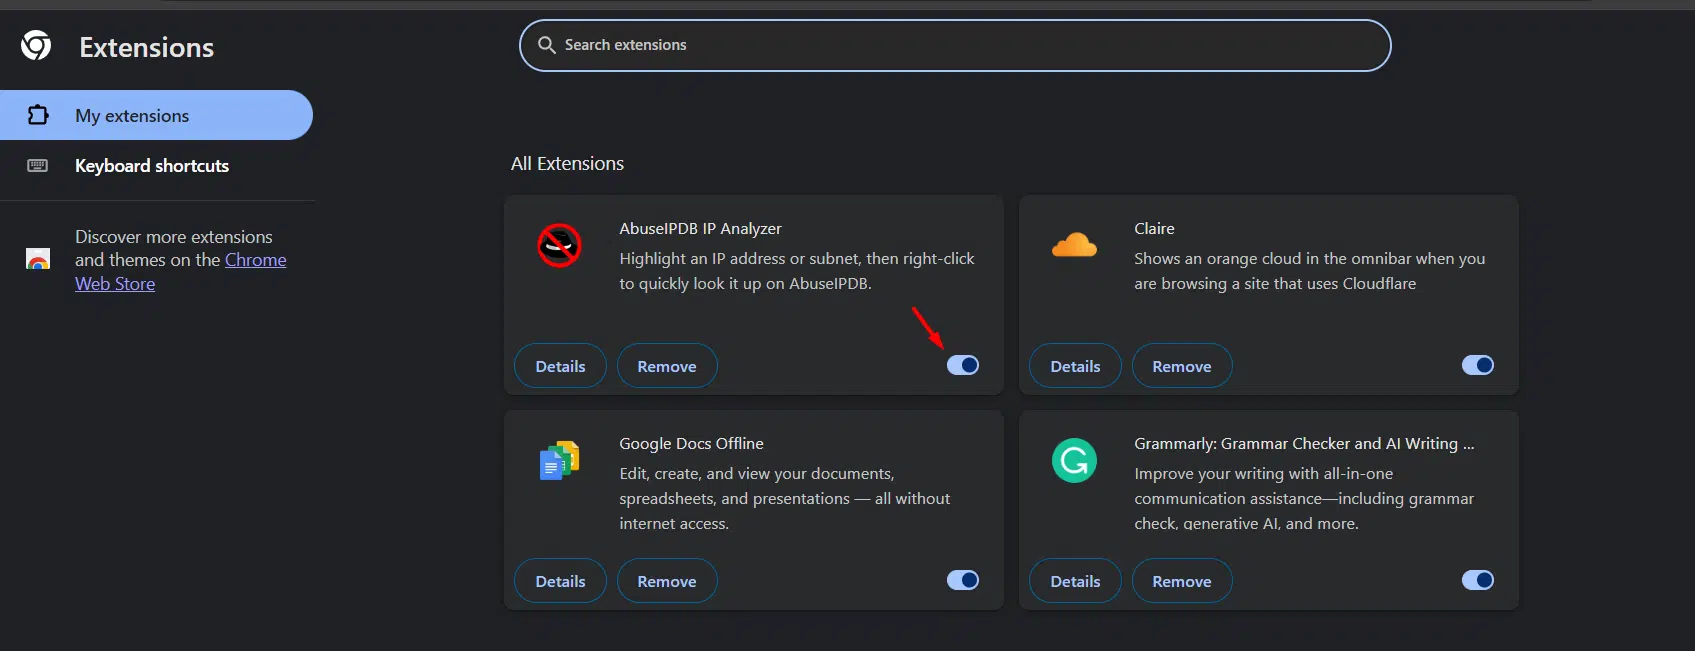Open the My extensions section
1695x651 pixels.
(x=156, y=115)
